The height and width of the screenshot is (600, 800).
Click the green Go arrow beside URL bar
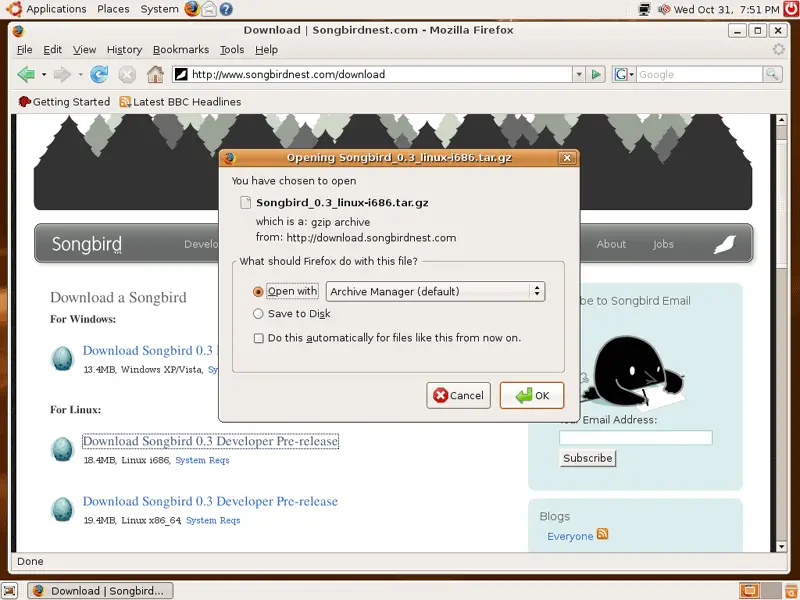(596, 74)
